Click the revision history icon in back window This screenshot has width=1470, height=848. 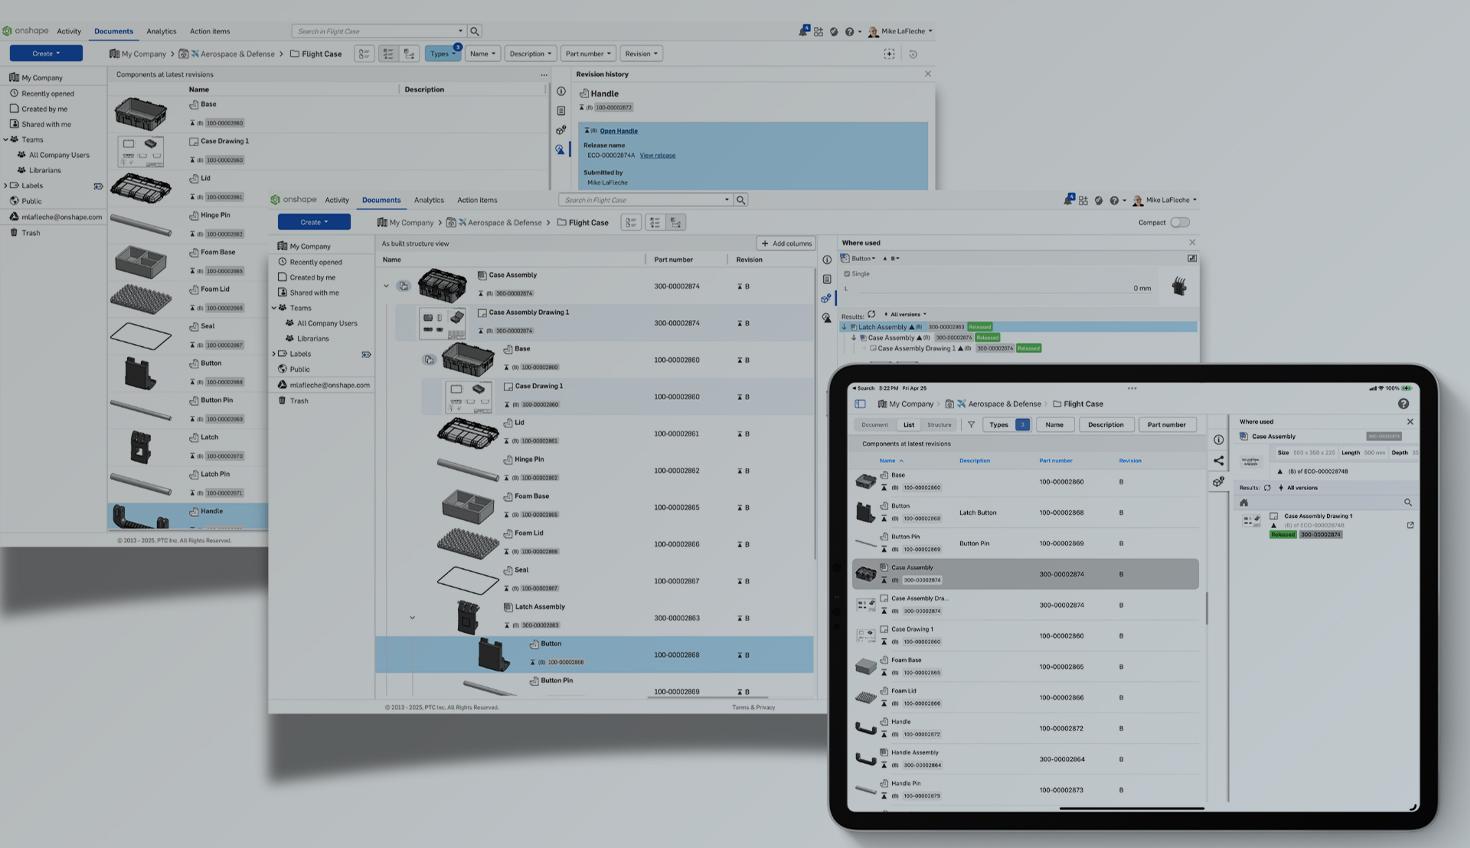pyautogui.click(x=560, y=149)
